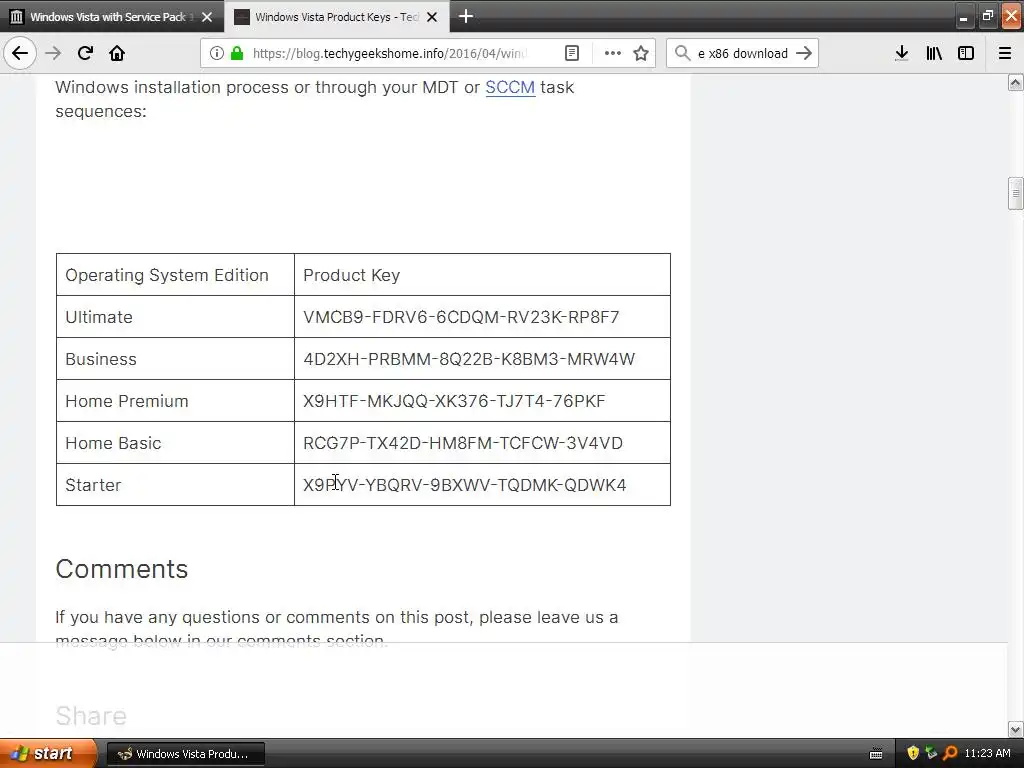The image size is (1024, 768).
Task: Submit search with the go arrow
Action: click(804, 53)
